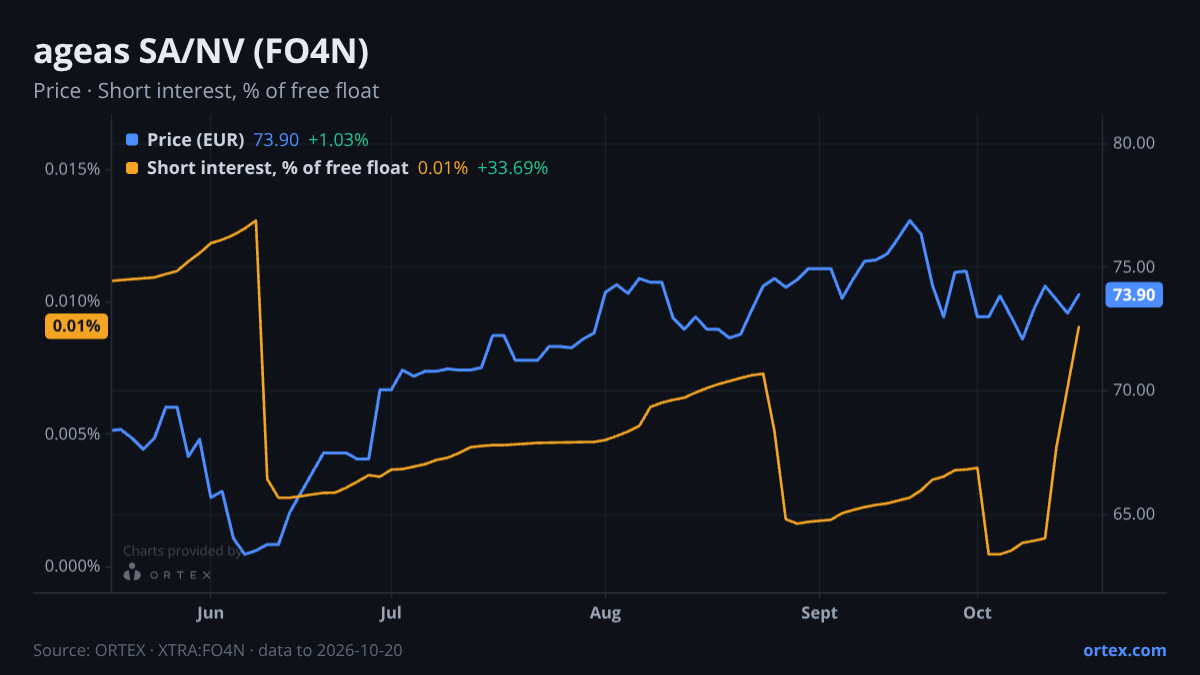The height and width of the screenshot is (675, 1200).
Task: Click the Sept x-axis label
Action: [819, 612]
